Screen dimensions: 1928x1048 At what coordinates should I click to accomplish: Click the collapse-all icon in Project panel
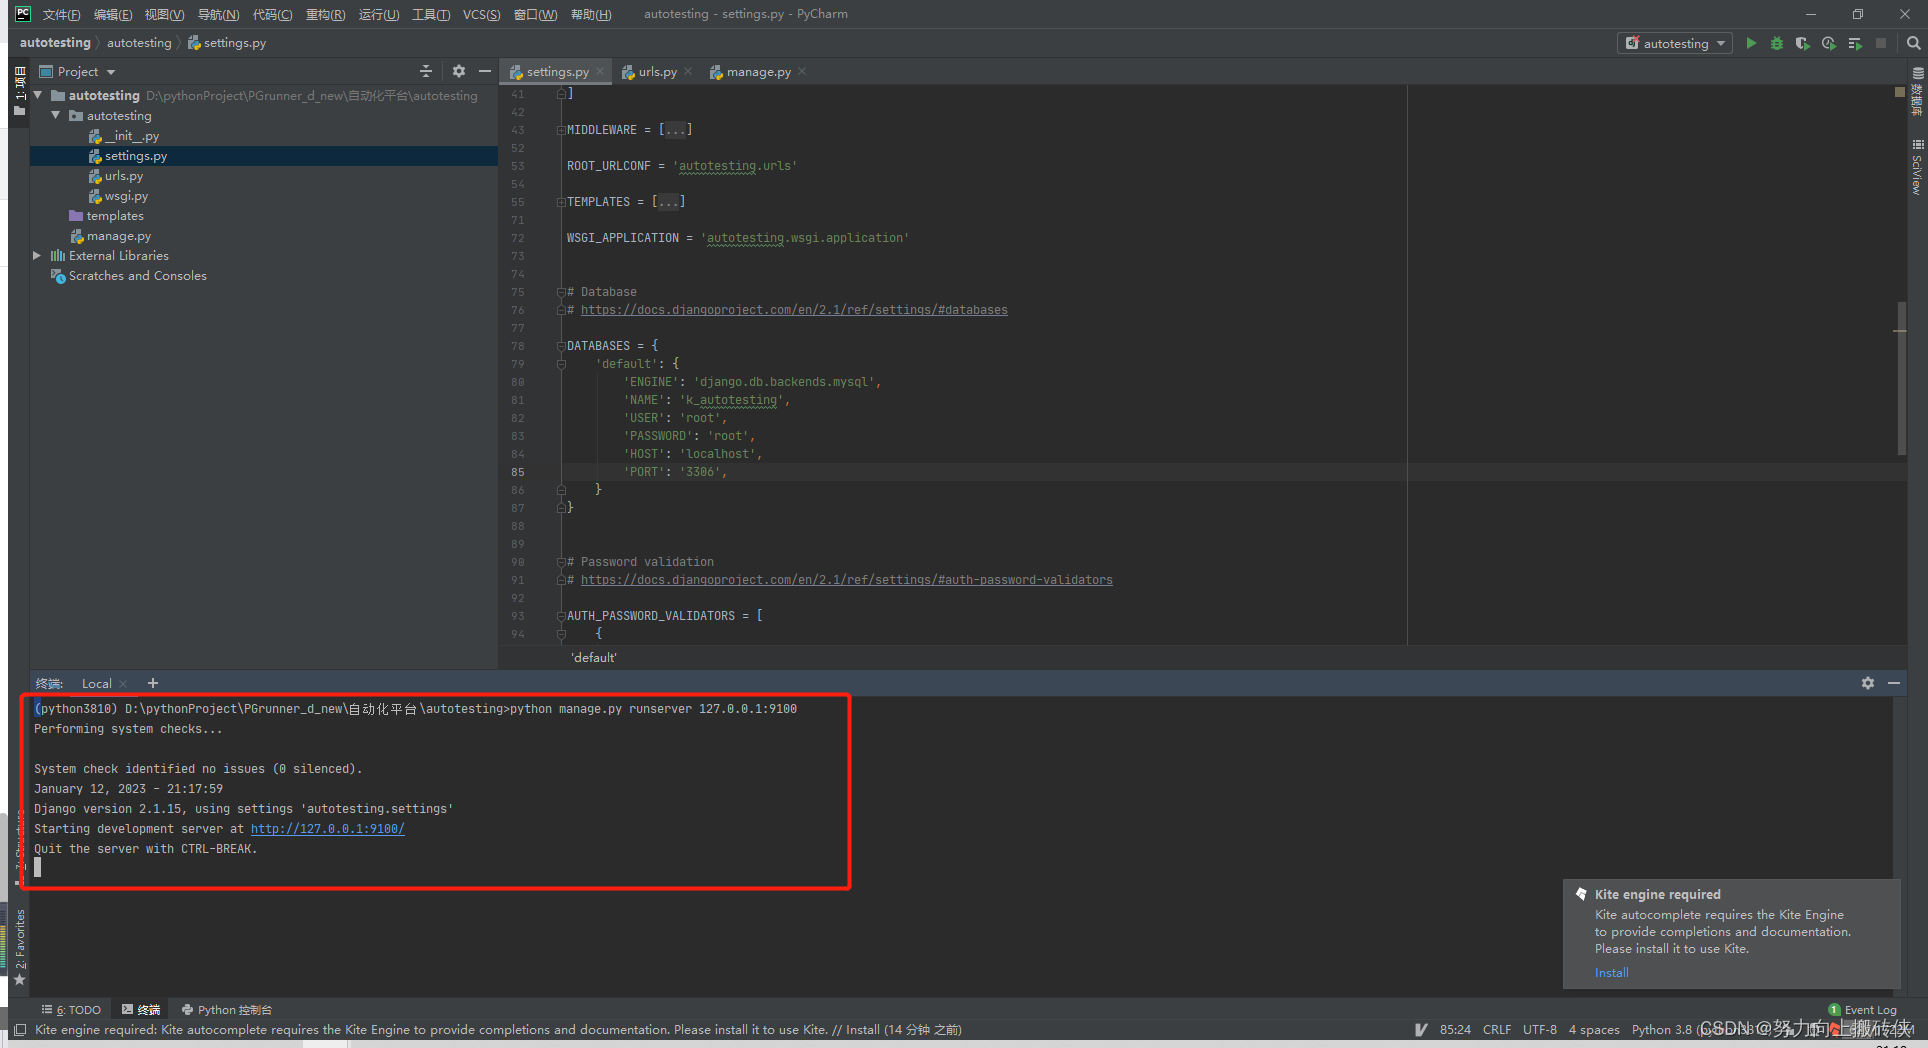[425, 71]
